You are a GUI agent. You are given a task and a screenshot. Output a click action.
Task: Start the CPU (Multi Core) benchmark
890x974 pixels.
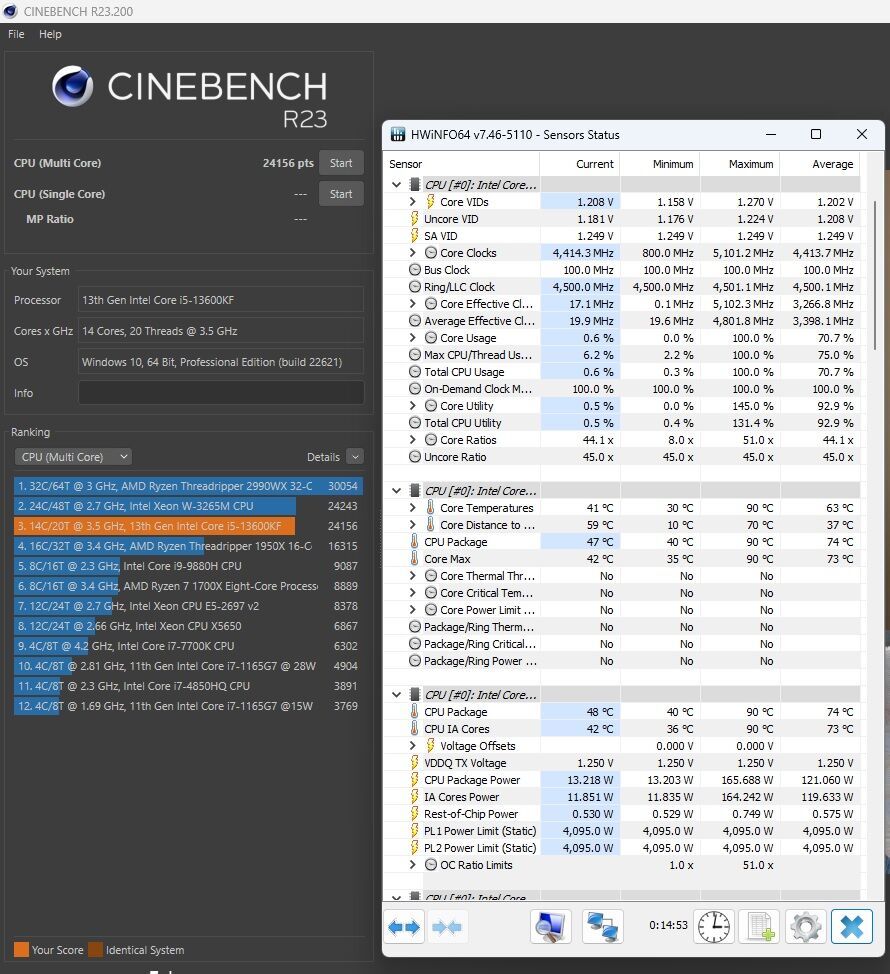(x=341, y=163)
